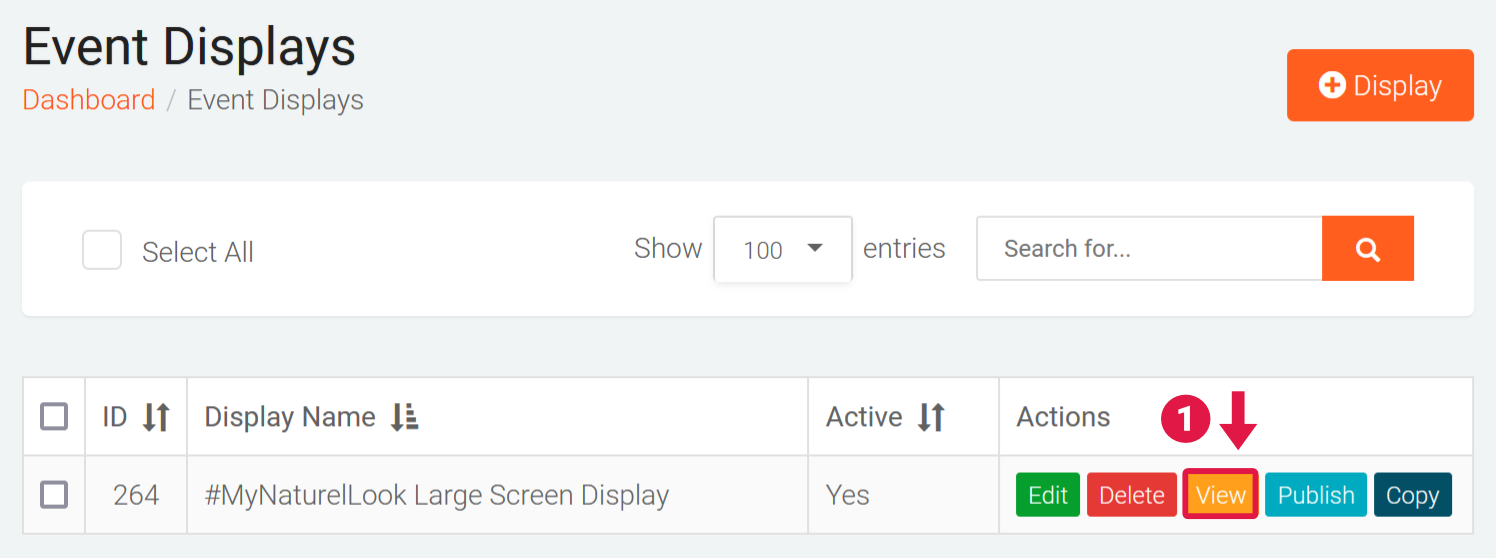Copy the #MyNaturelLook display
1496x558 pixels.
(x=1412, y=495)
